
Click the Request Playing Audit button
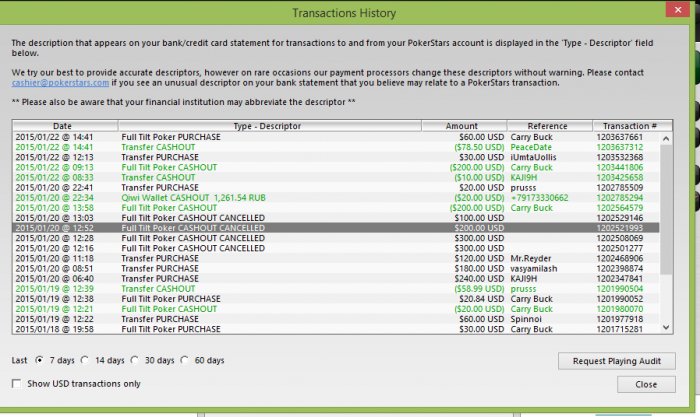(x=617, y=361)
